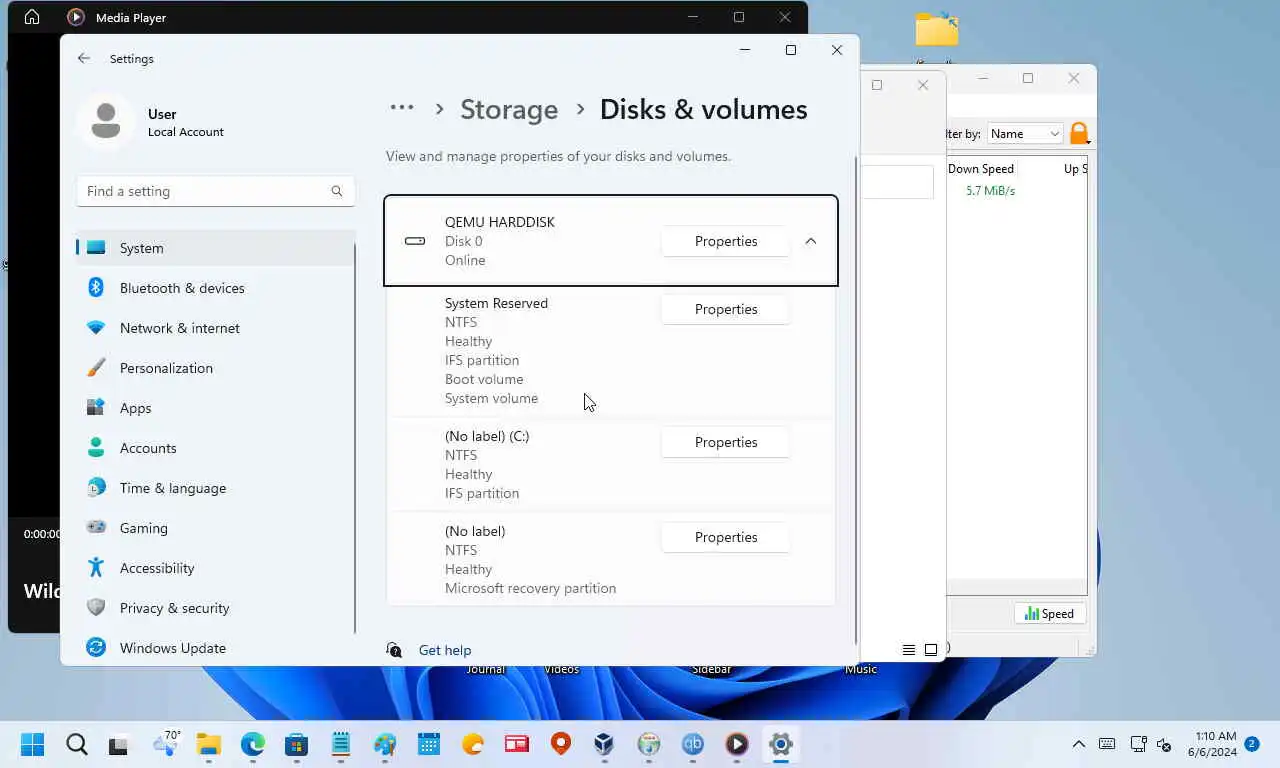Open the Personalization category

216,368
